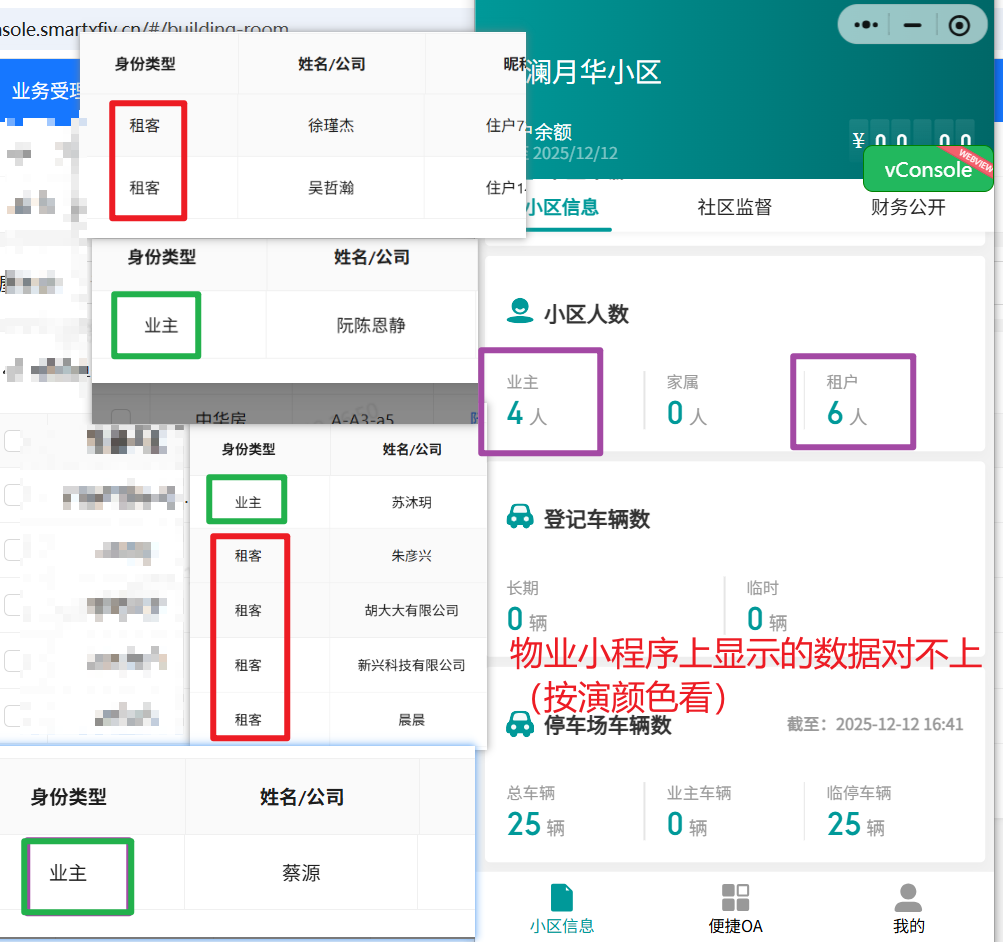Image resolution: width=1003 pixels, height=942 pixels.
Task: Tap the 我的 person icon in bottom navigation
Action: (x=908, y=895)
